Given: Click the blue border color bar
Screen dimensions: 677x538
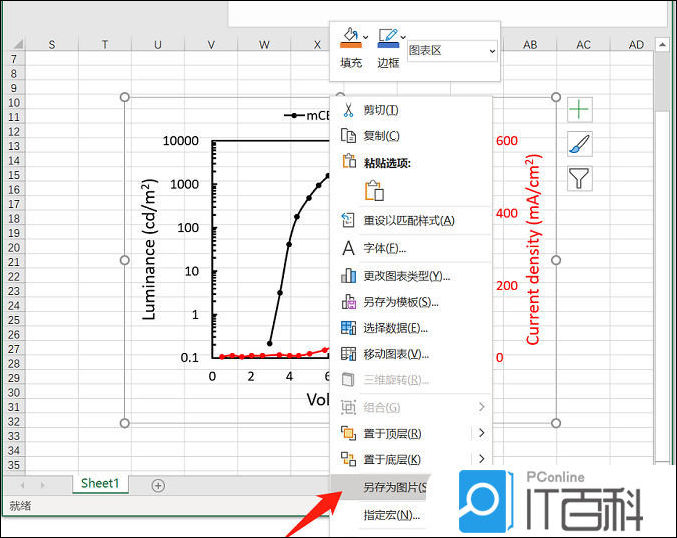Looking at the screenshot, I should [388, 45].
